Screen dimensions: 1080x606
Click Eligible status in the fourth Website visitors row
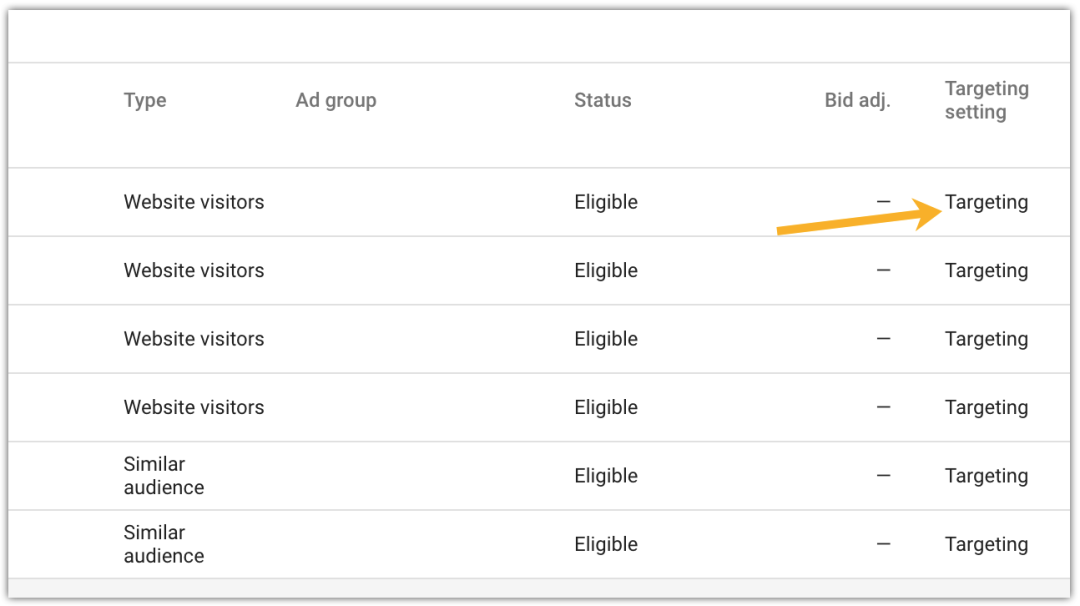[x=606, y=408]
